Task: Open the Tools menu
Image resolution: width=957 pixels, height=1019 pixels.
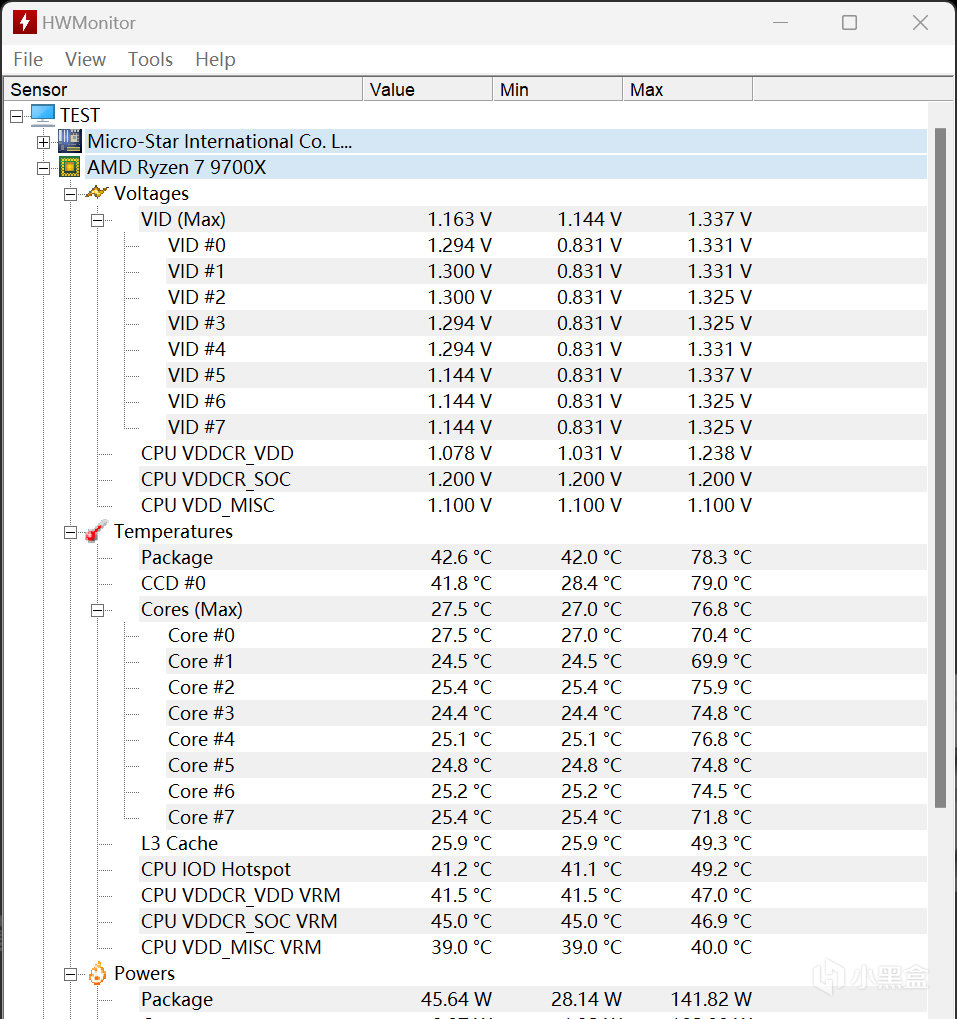Action: (150, 59)
